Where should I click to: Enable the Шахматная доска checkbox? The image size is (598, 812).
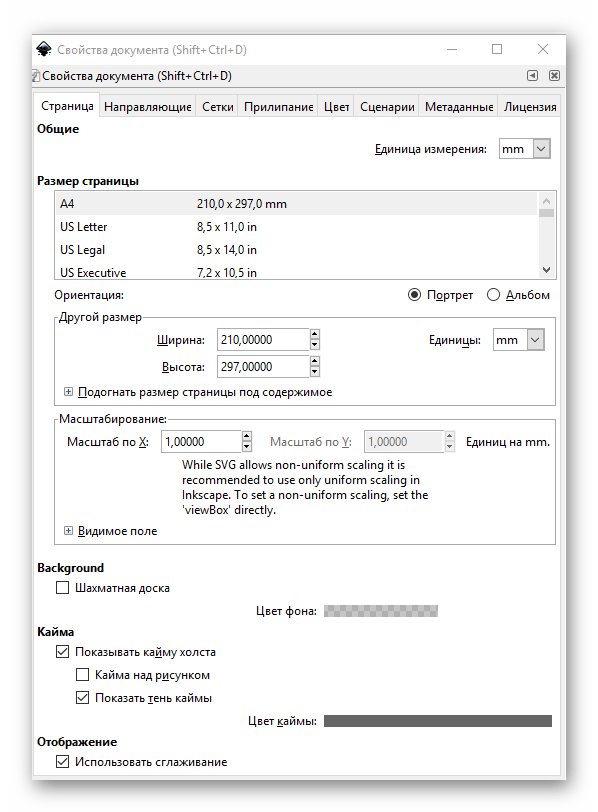[x=62, y=587]
